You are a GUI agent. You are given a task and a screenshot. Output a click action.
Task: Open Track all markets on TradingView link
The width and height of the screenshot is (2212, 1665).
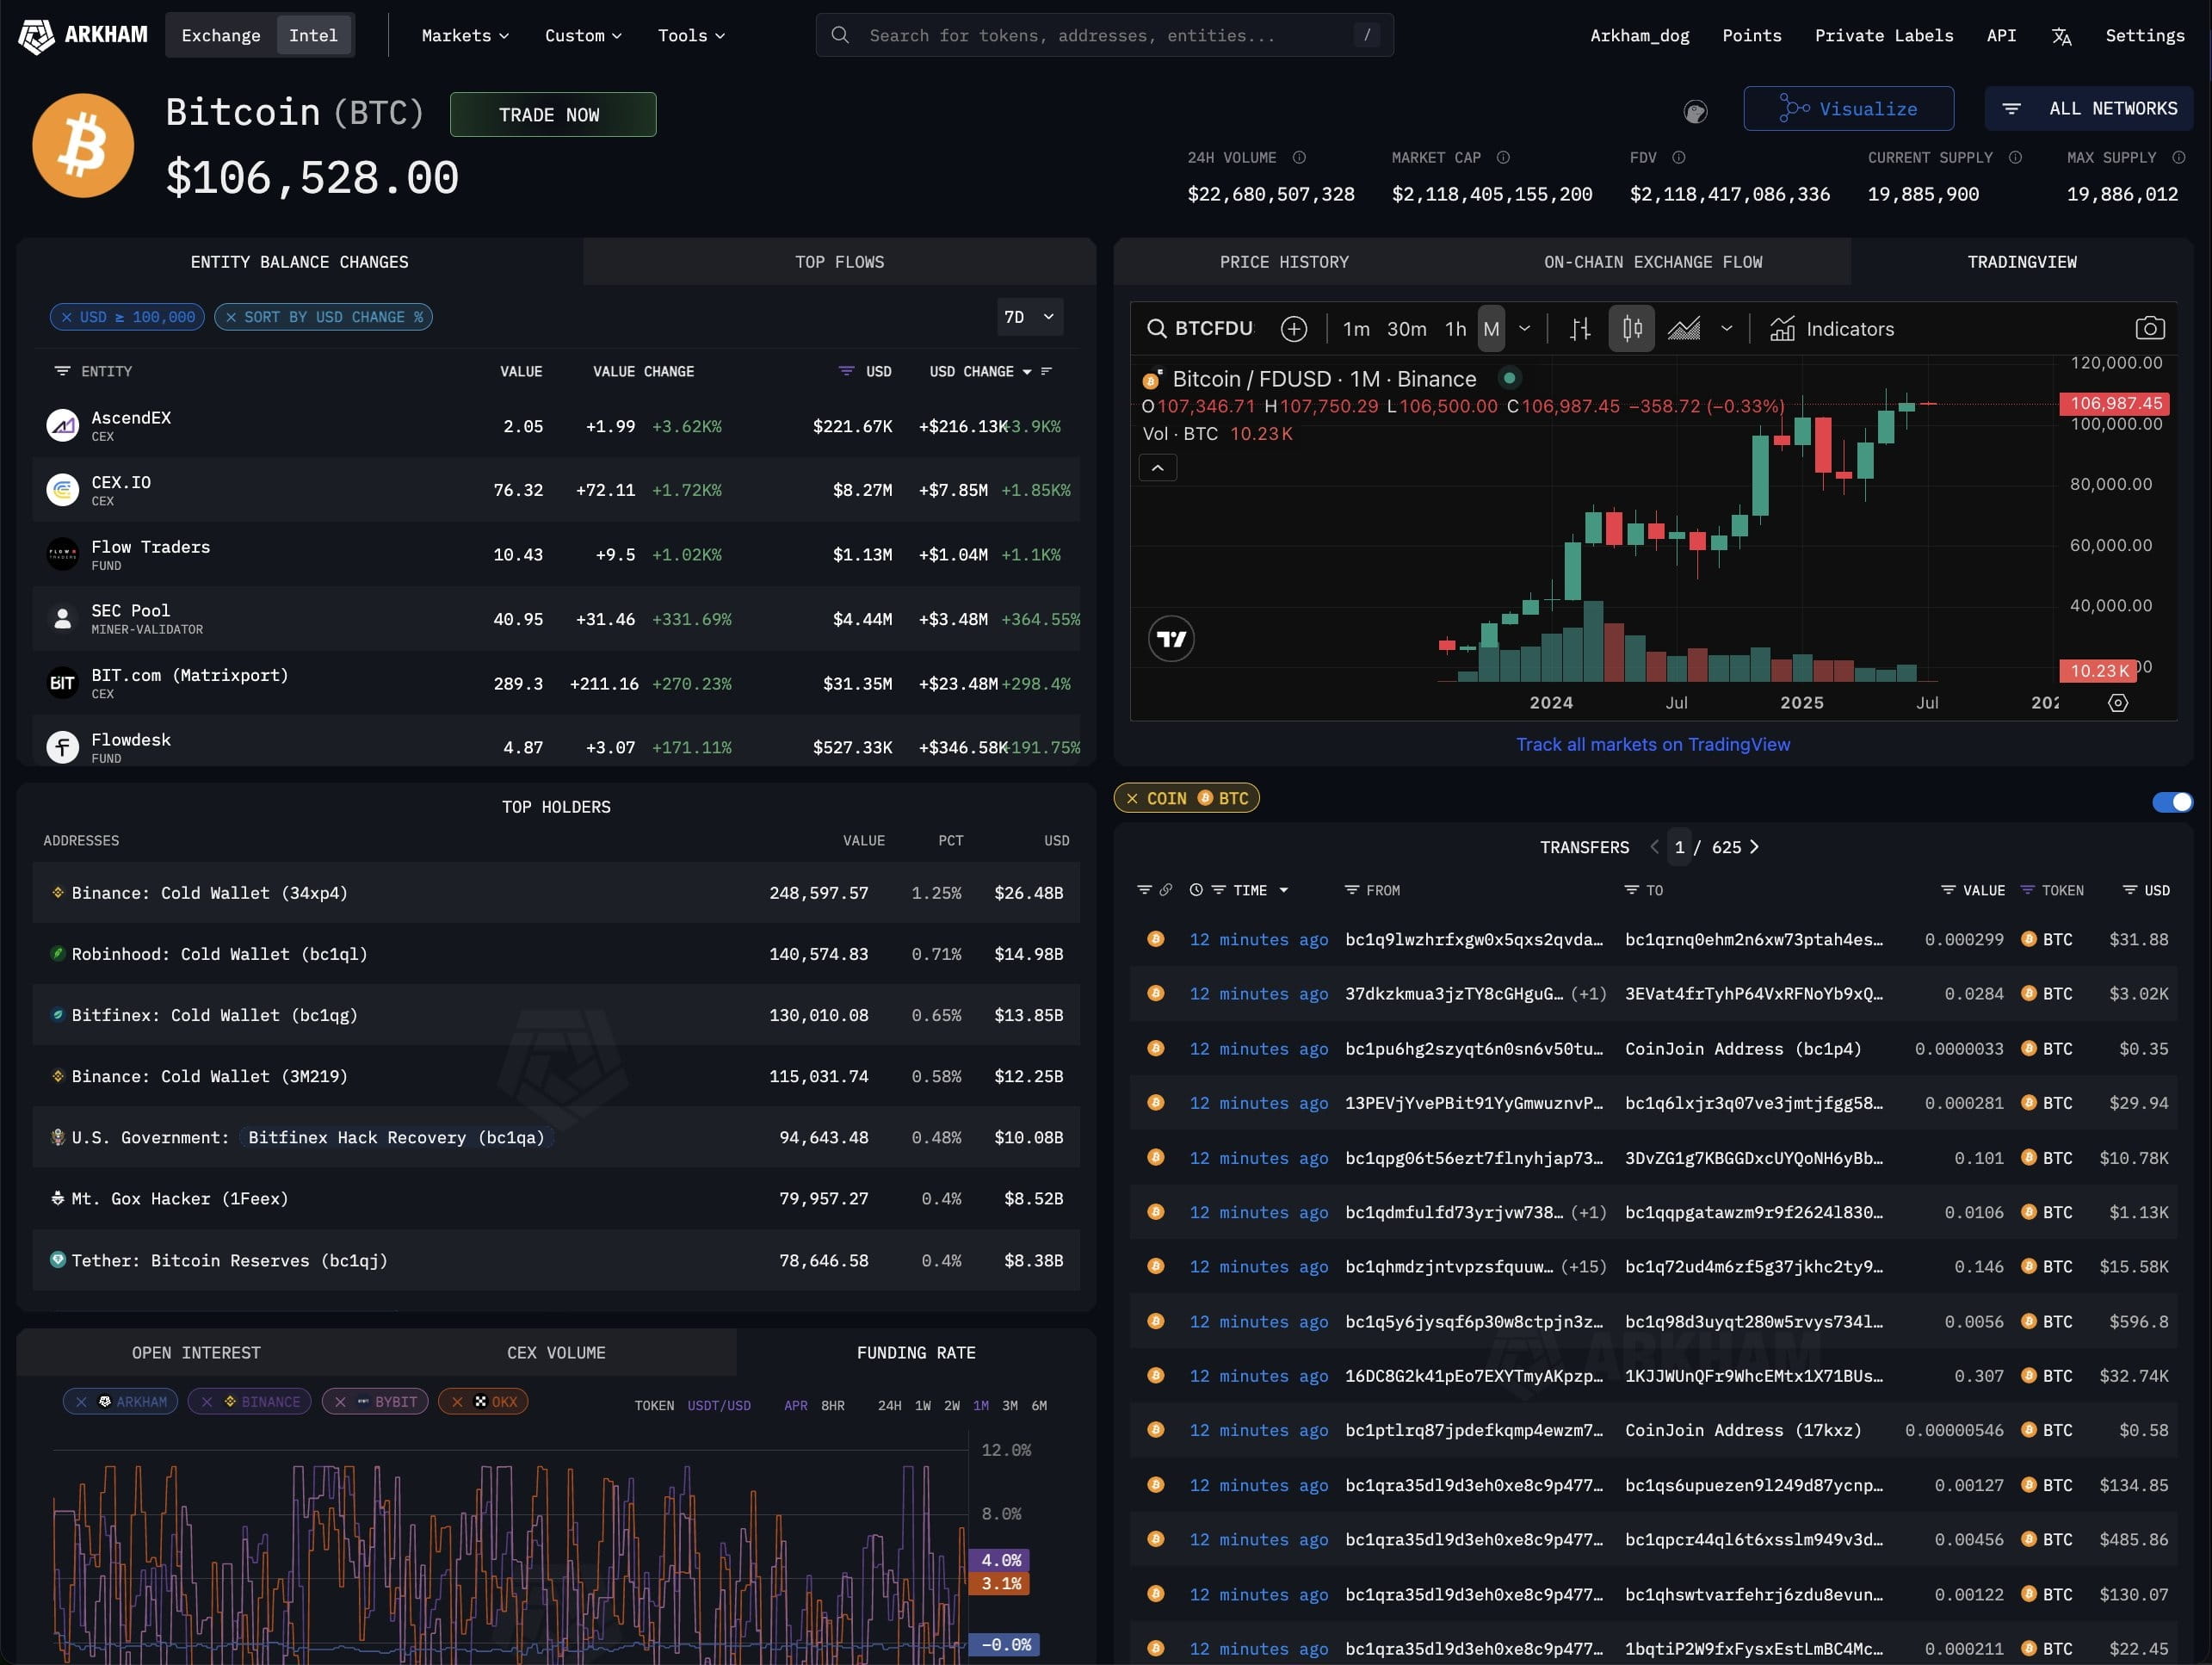click(1652, 744)
